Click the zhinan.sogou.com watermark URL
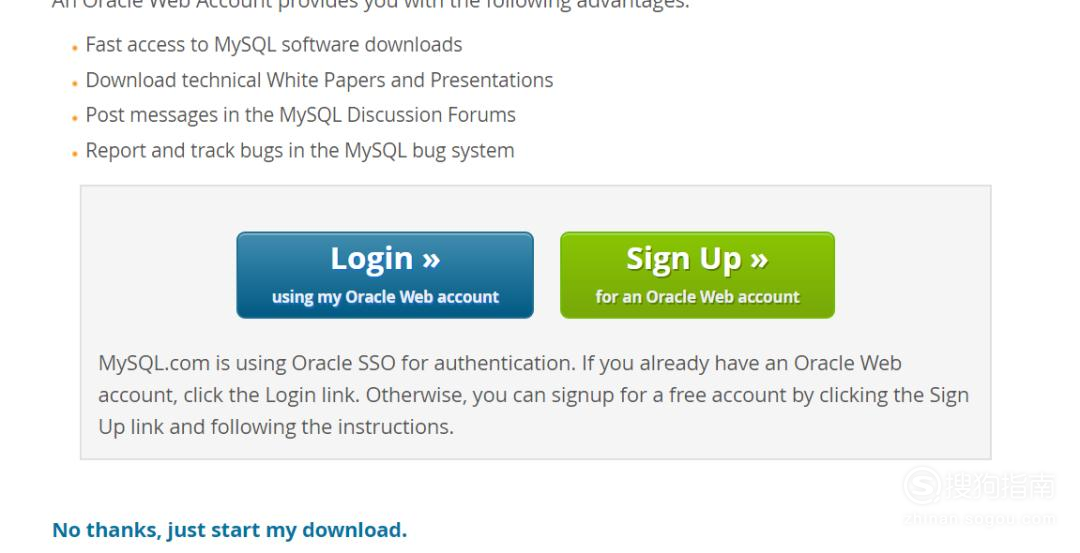 pyautogui.click(x=979, y=519)
